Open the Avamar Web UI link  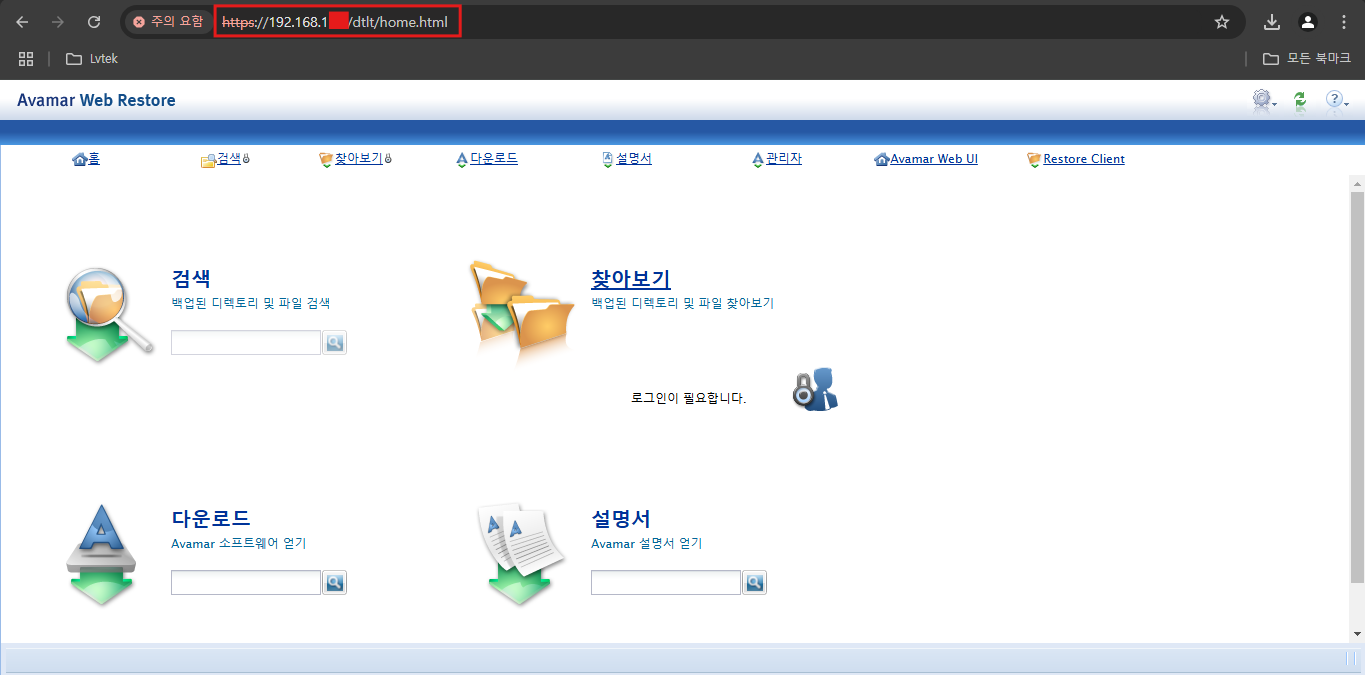[934, 159]
